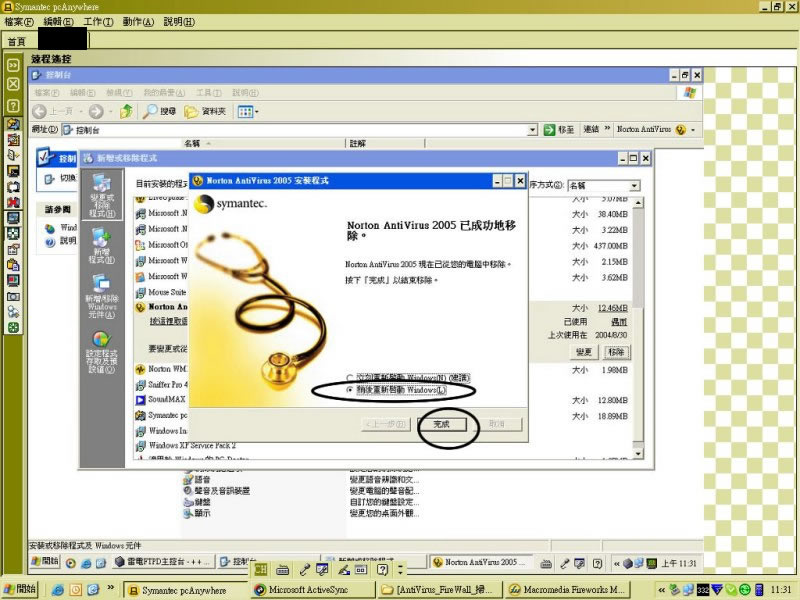Open Norton AntiVirus toolbar dropdown arrow
The image size is (800, 600).
(x=693, y=130)
